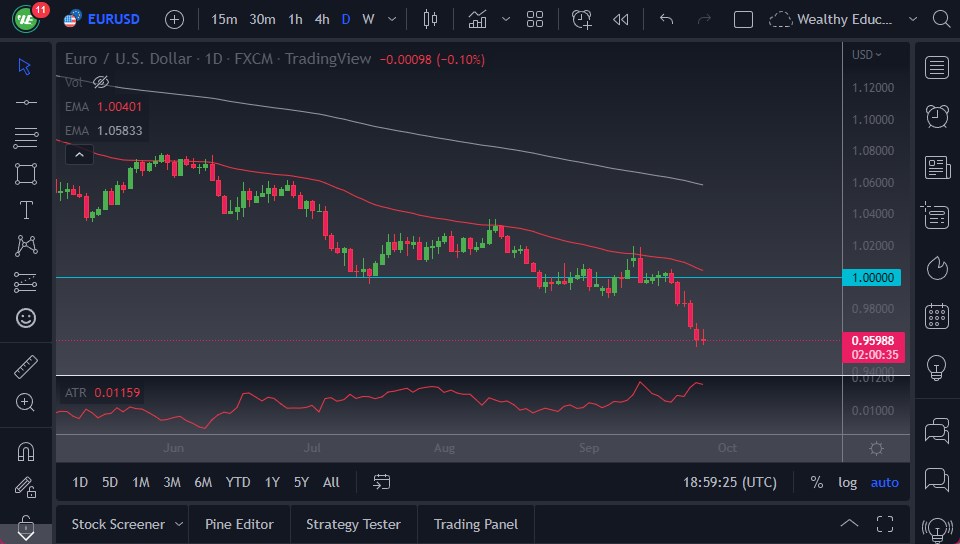Click the Replay rewind icon

621,19
